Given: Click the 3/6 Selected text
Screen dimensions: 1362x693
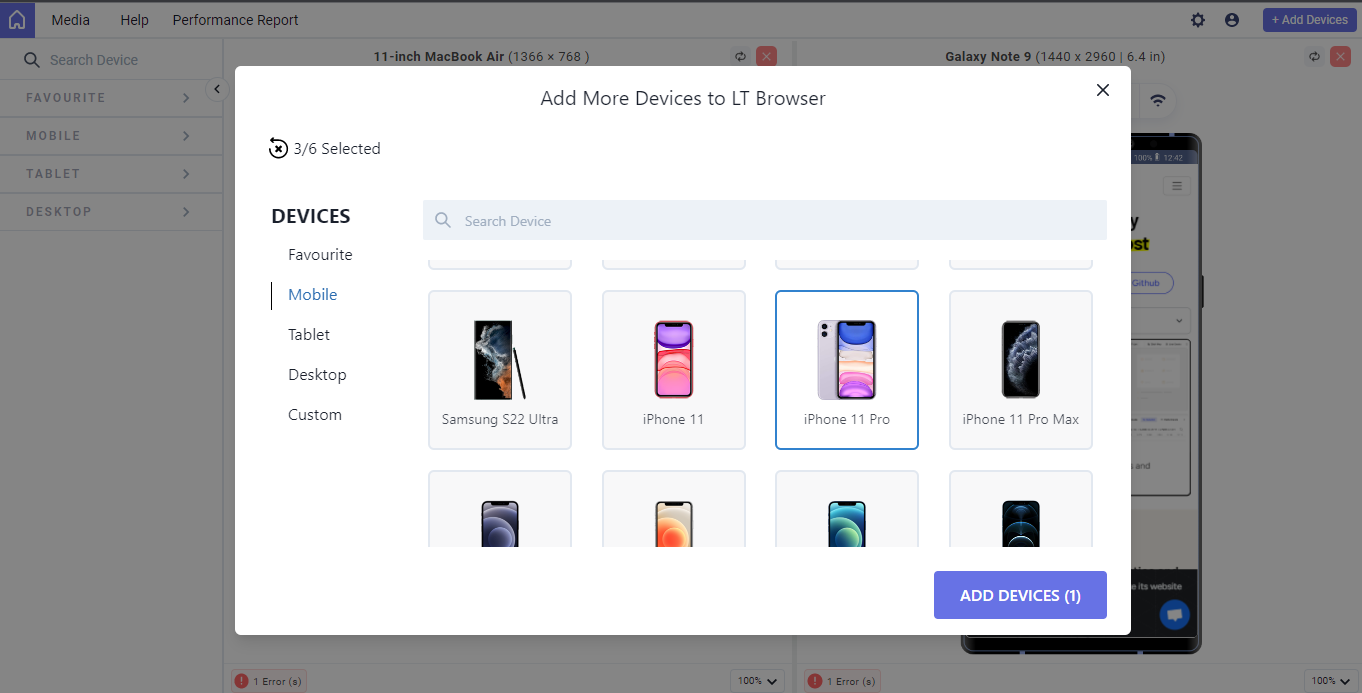Looking at the screenshot, I should pos(337,149).
